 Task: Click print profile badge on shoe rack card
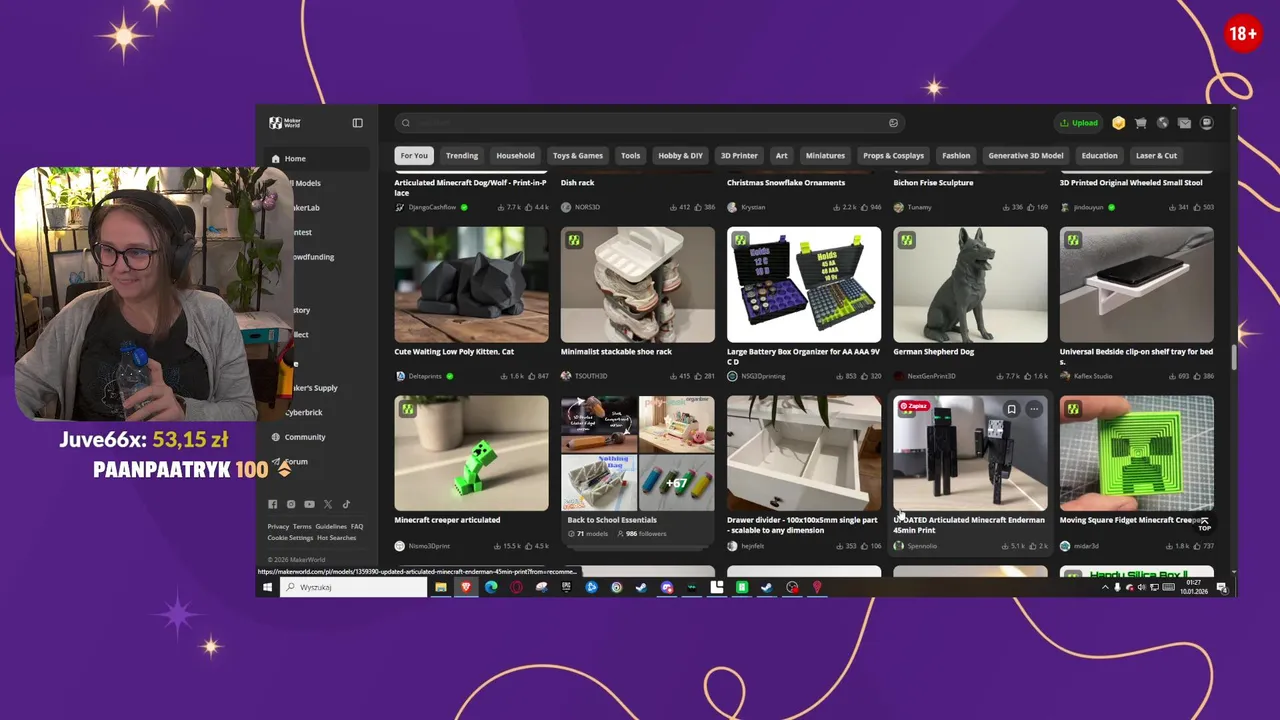click(x=574, y=240)
